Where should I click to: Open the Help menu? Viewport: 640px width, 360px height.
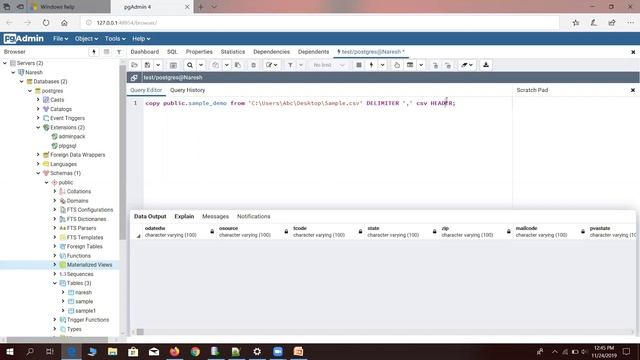click(x=141, y=38)
